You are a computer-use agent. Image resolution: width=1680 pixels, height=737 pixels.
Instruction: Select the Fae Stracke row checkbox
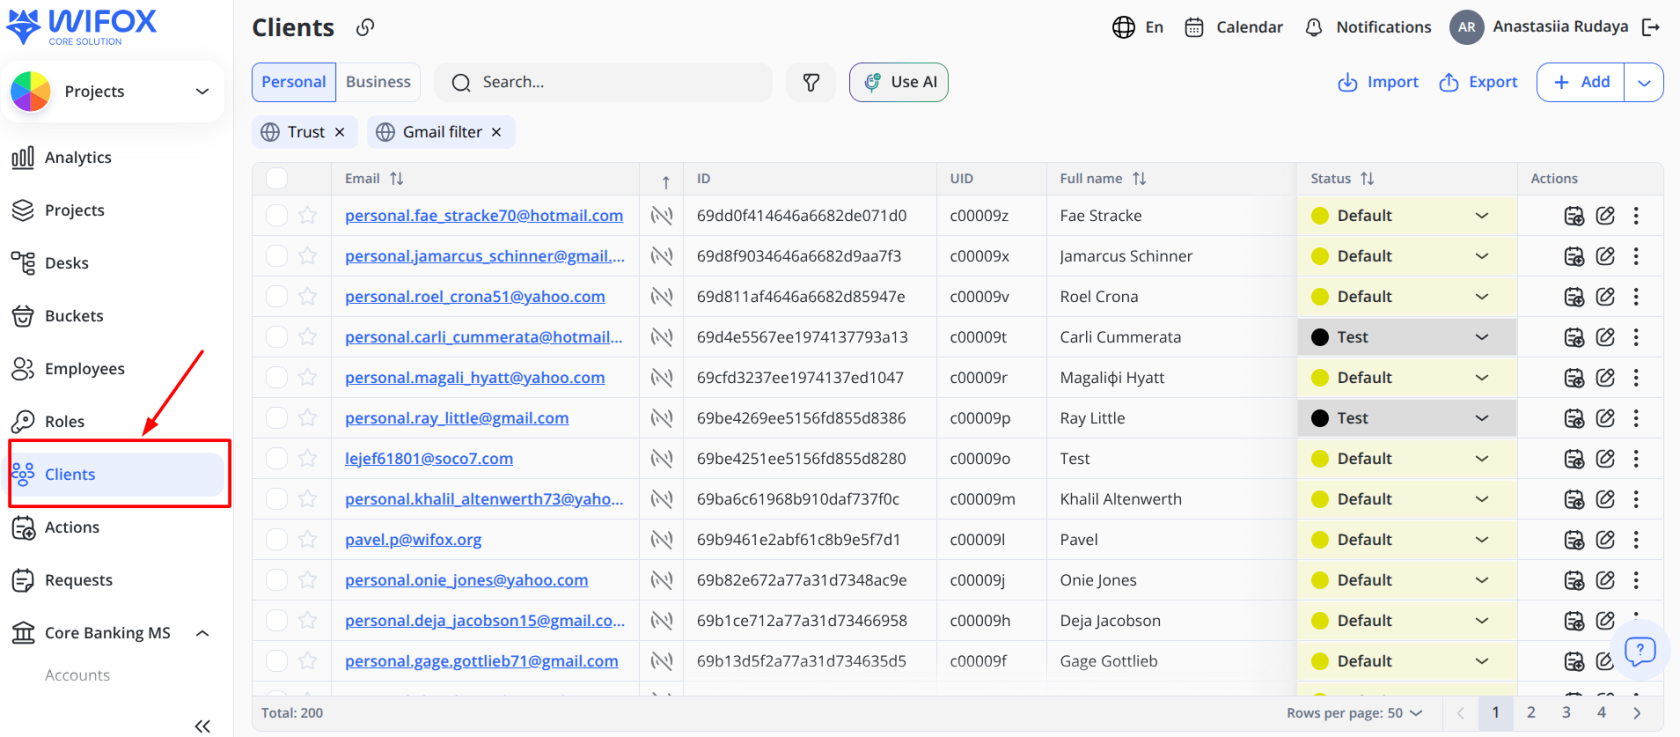tap(277, 215)
